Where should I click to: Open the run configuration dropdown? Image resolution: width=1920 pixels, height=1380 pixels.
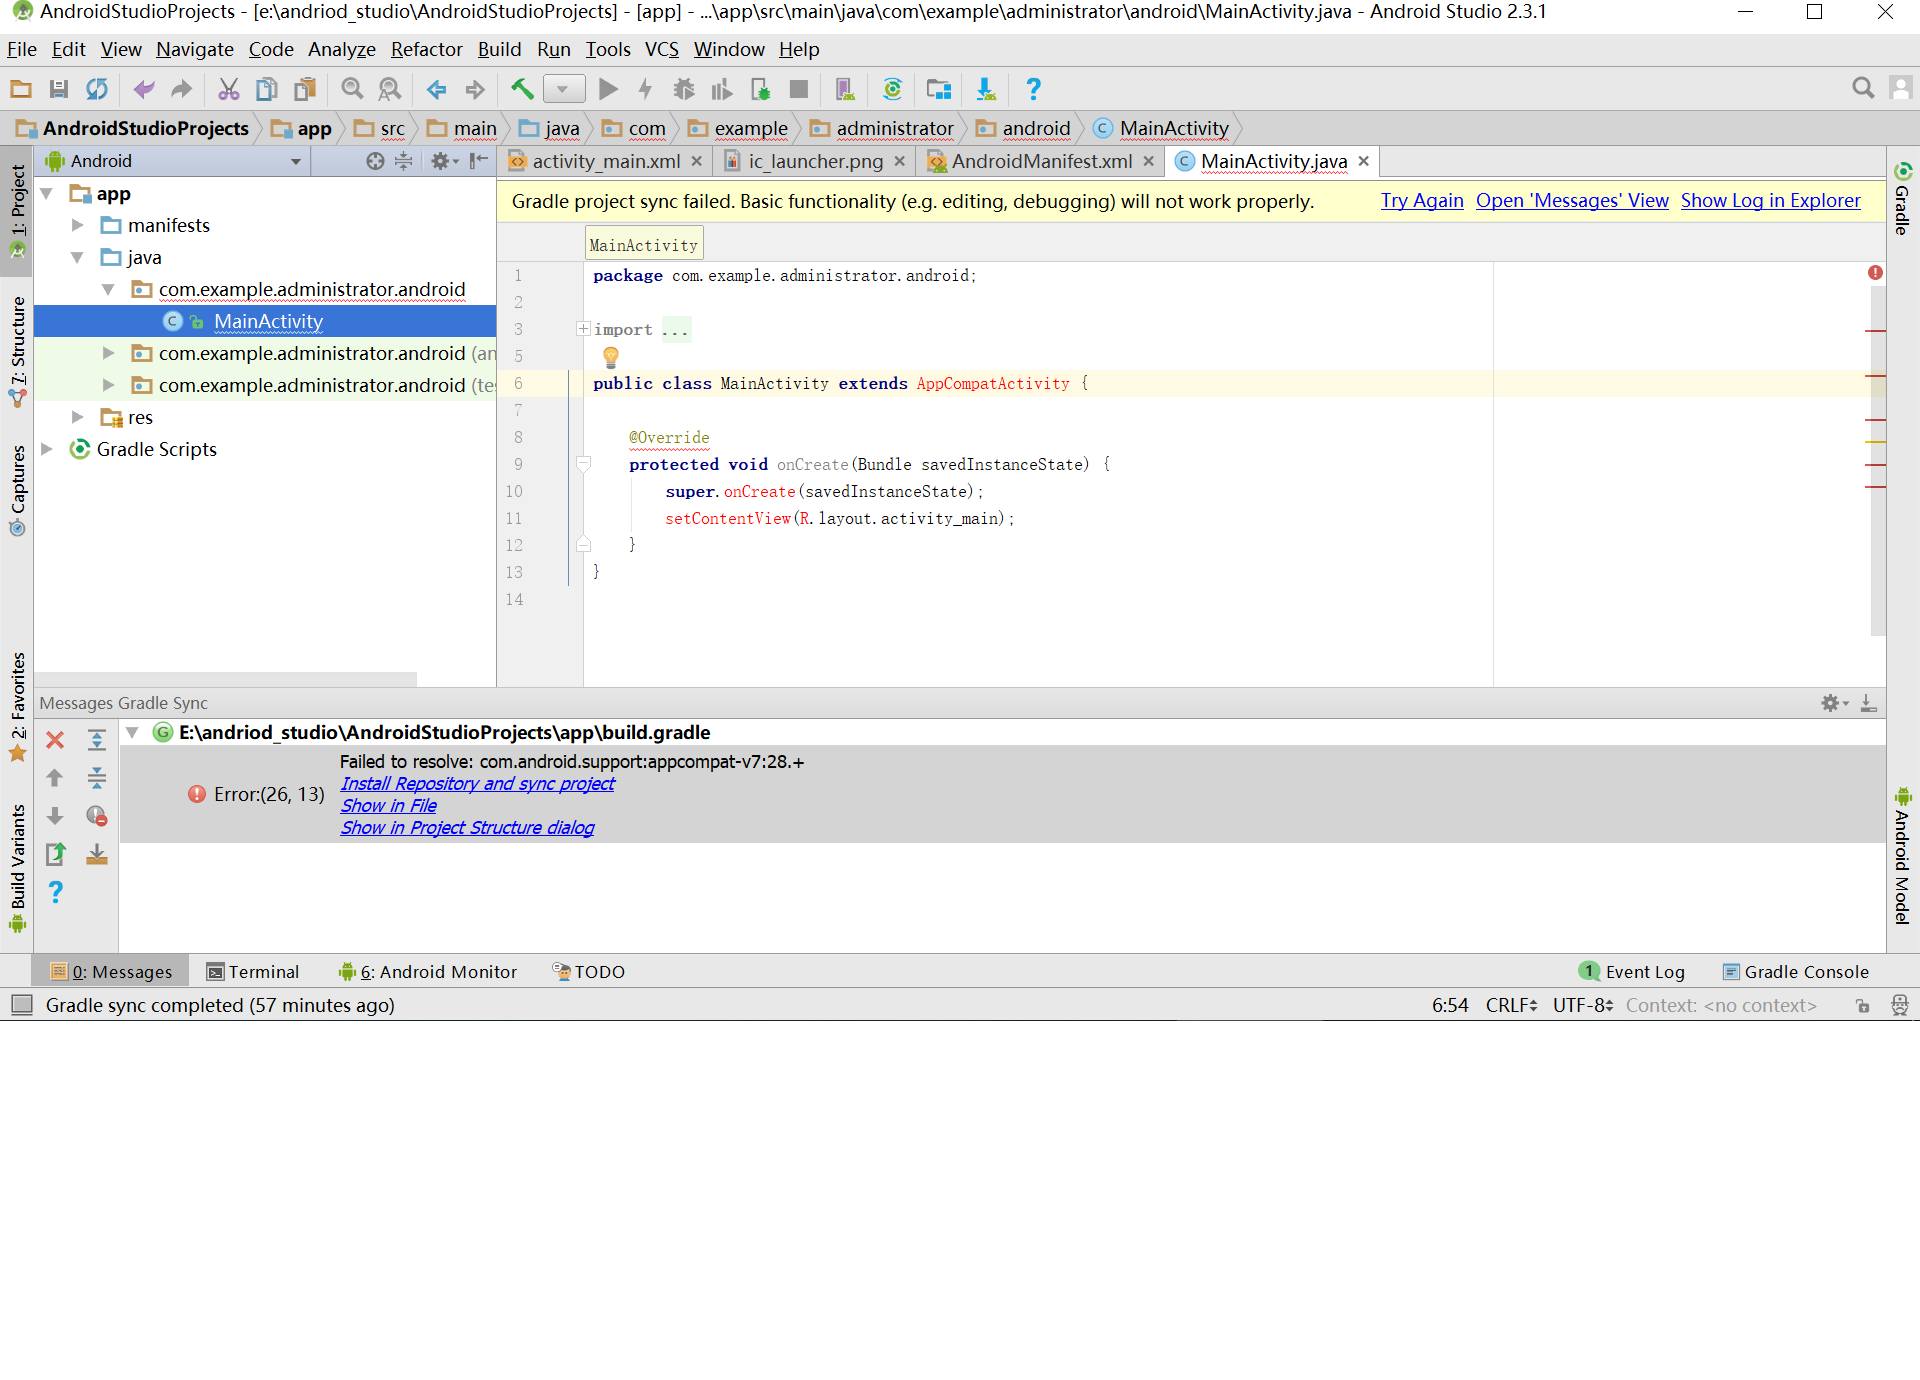pyautogui.click(x=564, y=89)
